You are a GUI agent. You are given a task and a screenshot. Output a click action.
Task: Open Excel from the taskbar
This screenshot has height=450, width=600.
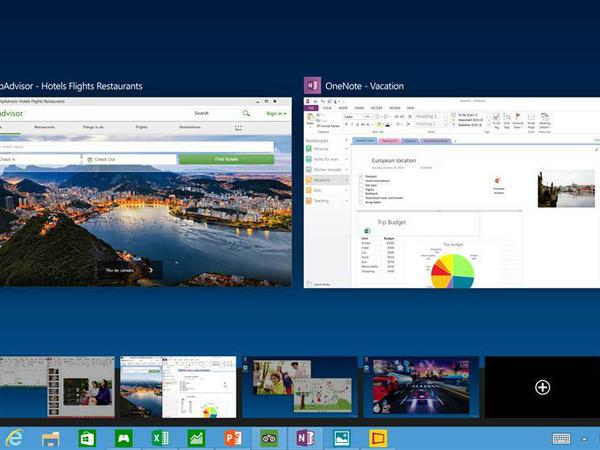click(160, 439)
